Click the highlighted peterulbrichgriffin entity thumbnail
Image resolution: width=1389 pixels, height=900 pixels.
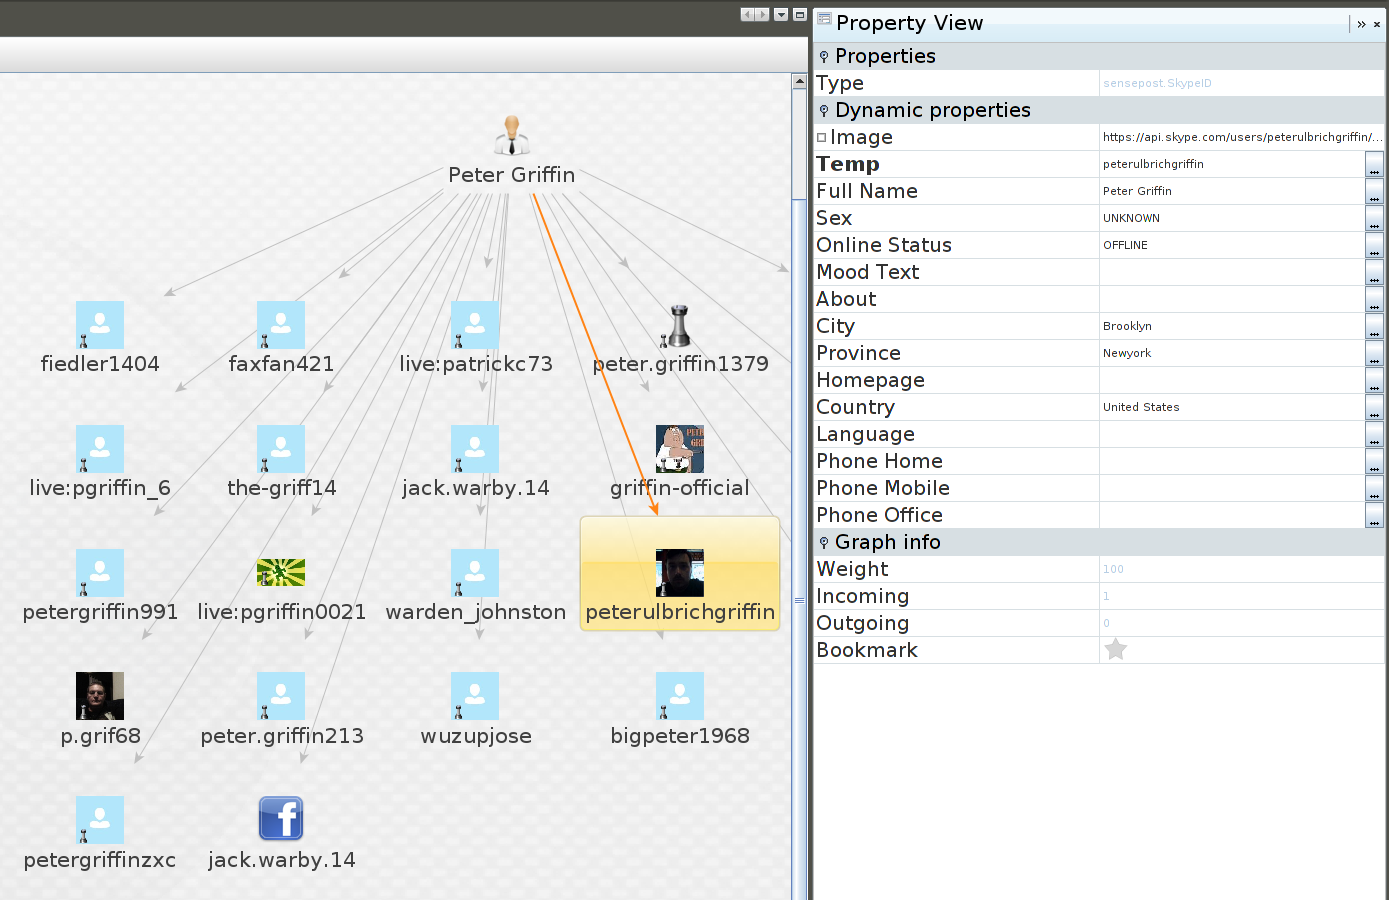pyautogui.click(x=679, y=572)
